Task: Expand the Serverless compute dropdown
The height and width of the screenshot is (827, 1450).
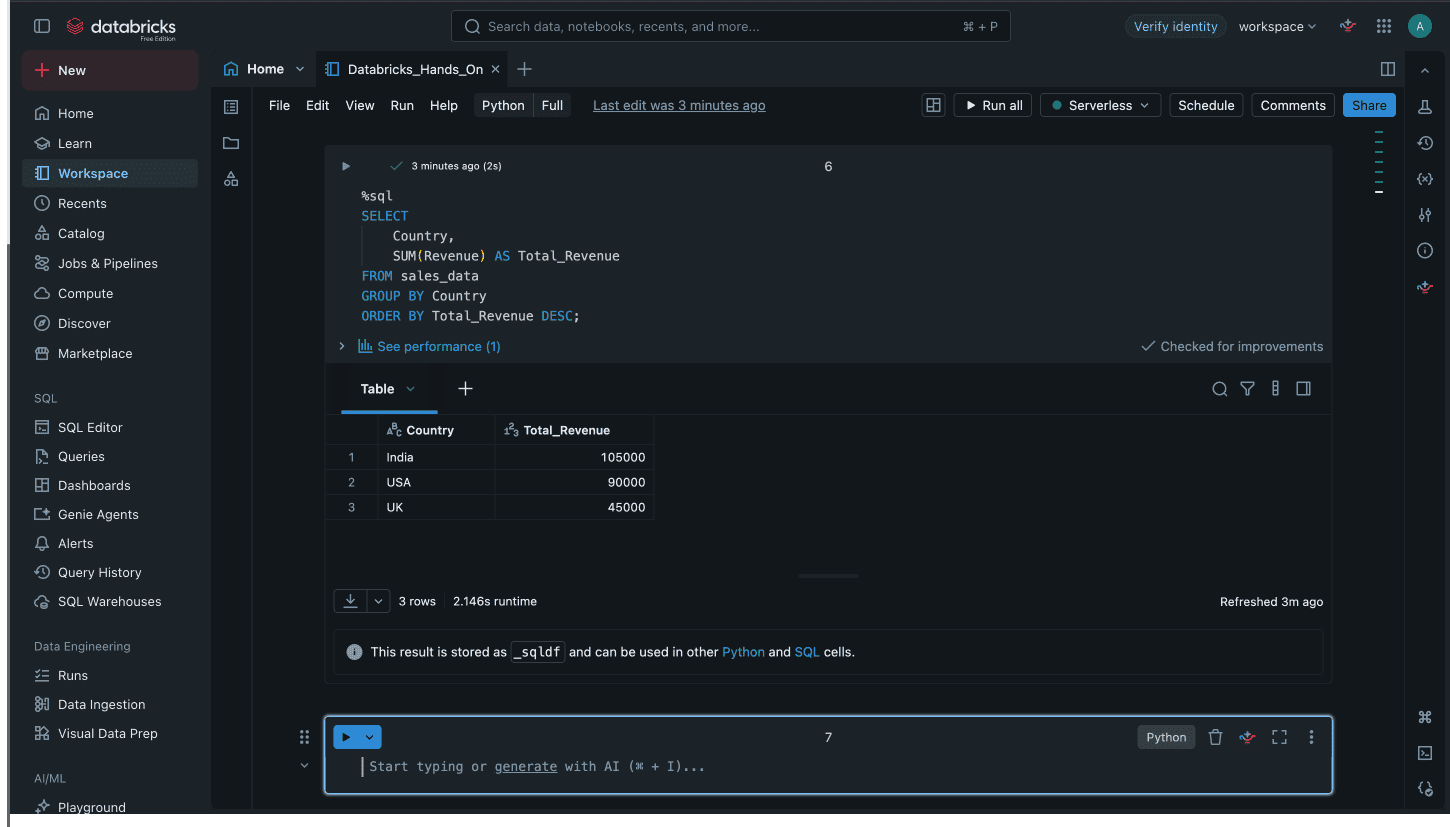Action: (x=1100, y=105)
